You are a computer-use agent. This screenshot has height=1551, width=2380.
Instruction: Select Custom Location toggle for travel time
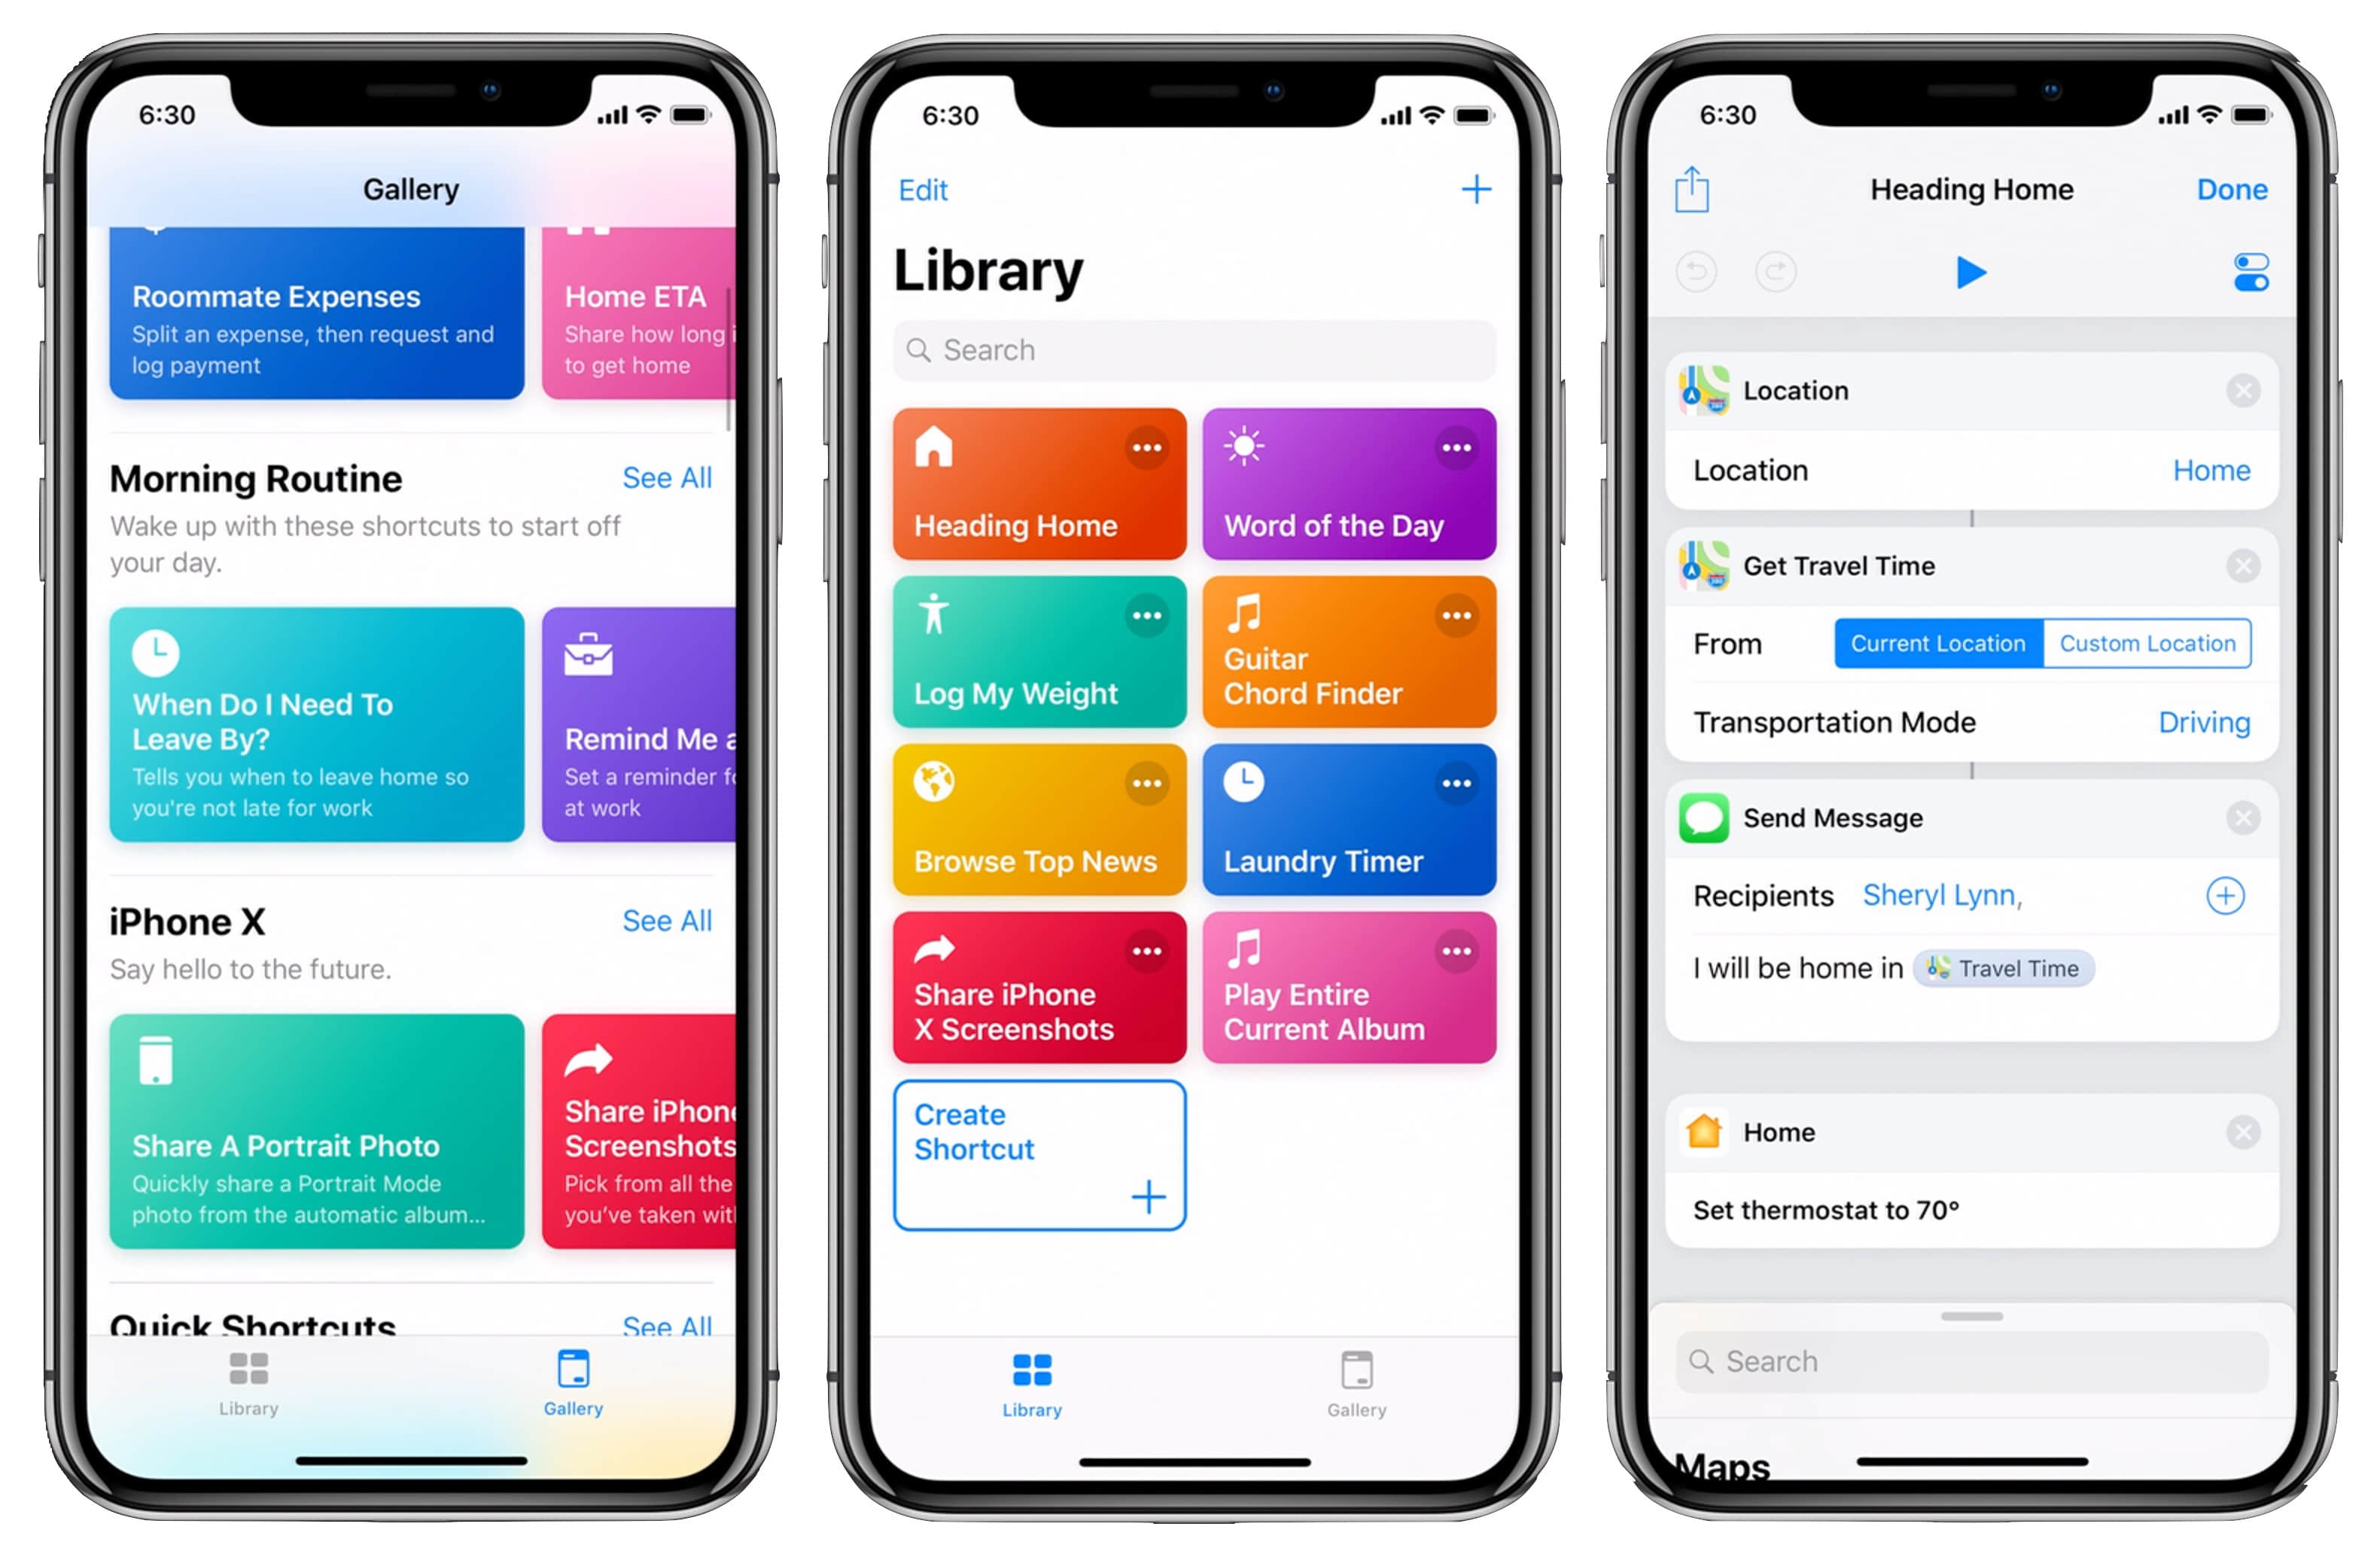tap(2146, 642)
